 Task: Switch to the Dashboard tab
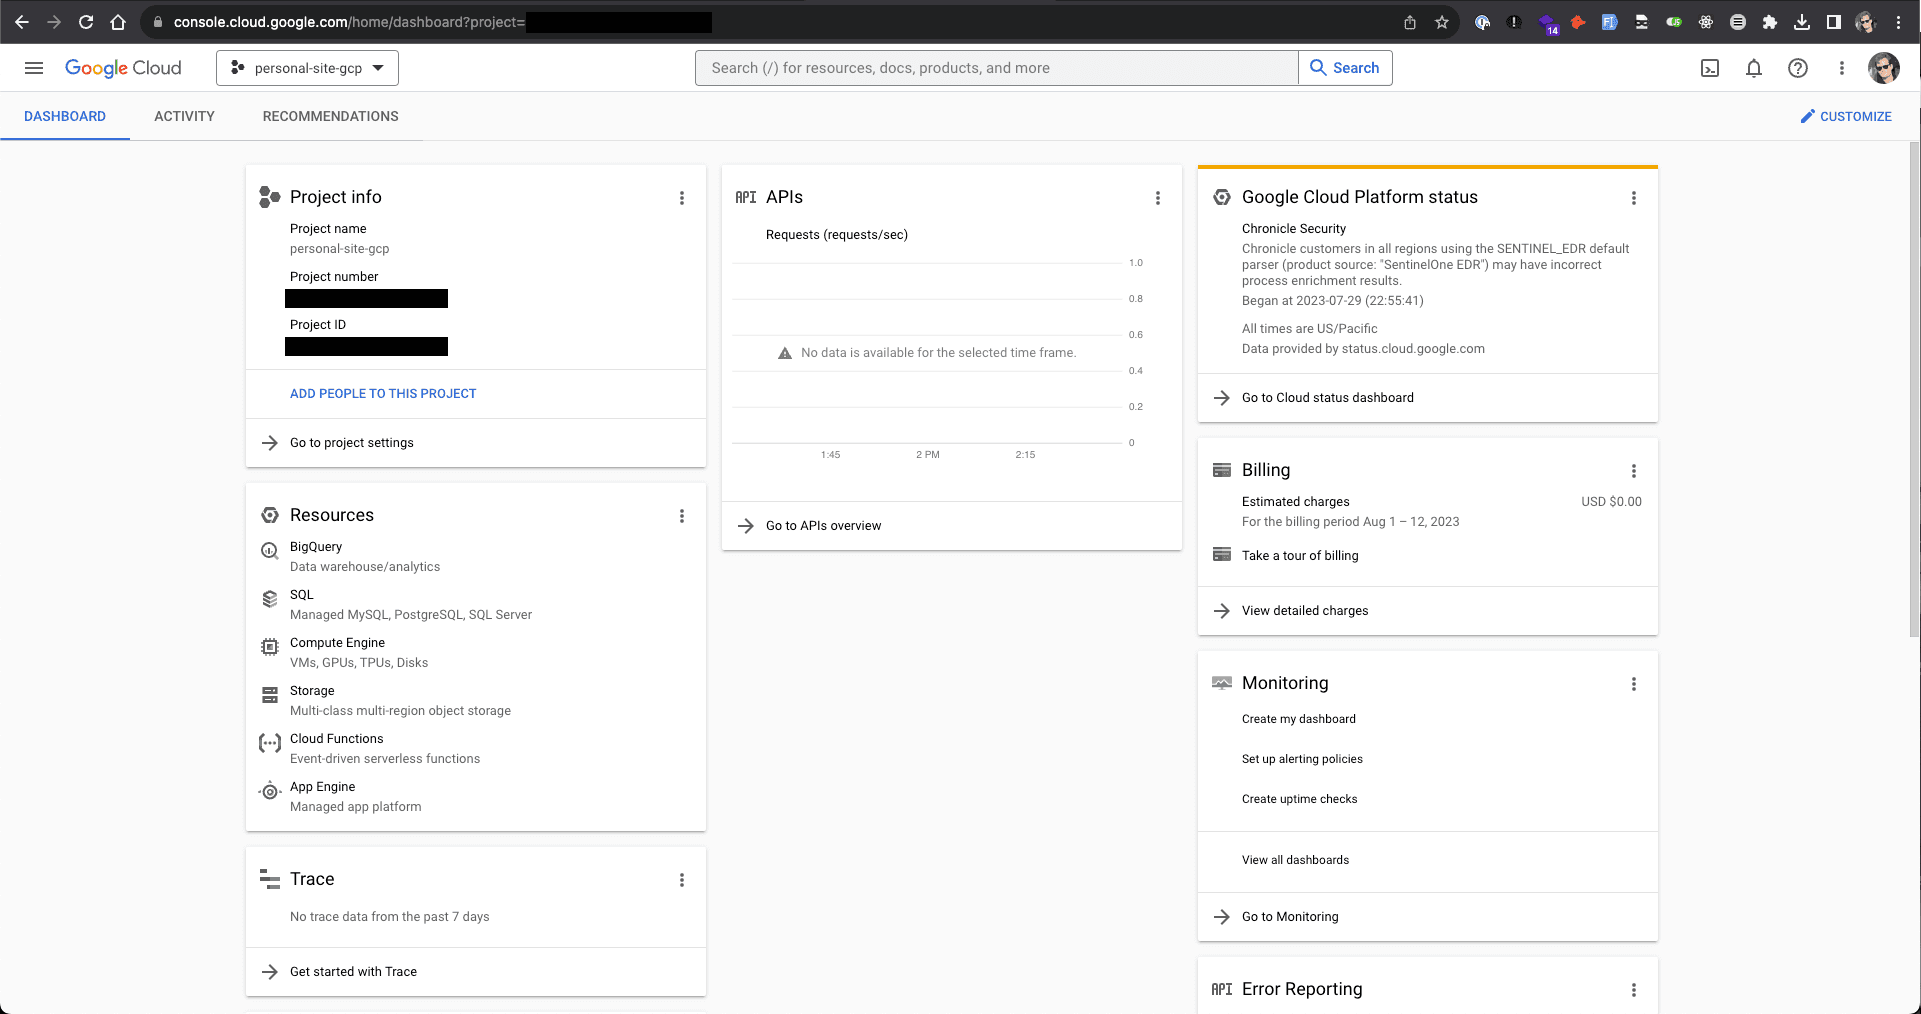(65, 116)
